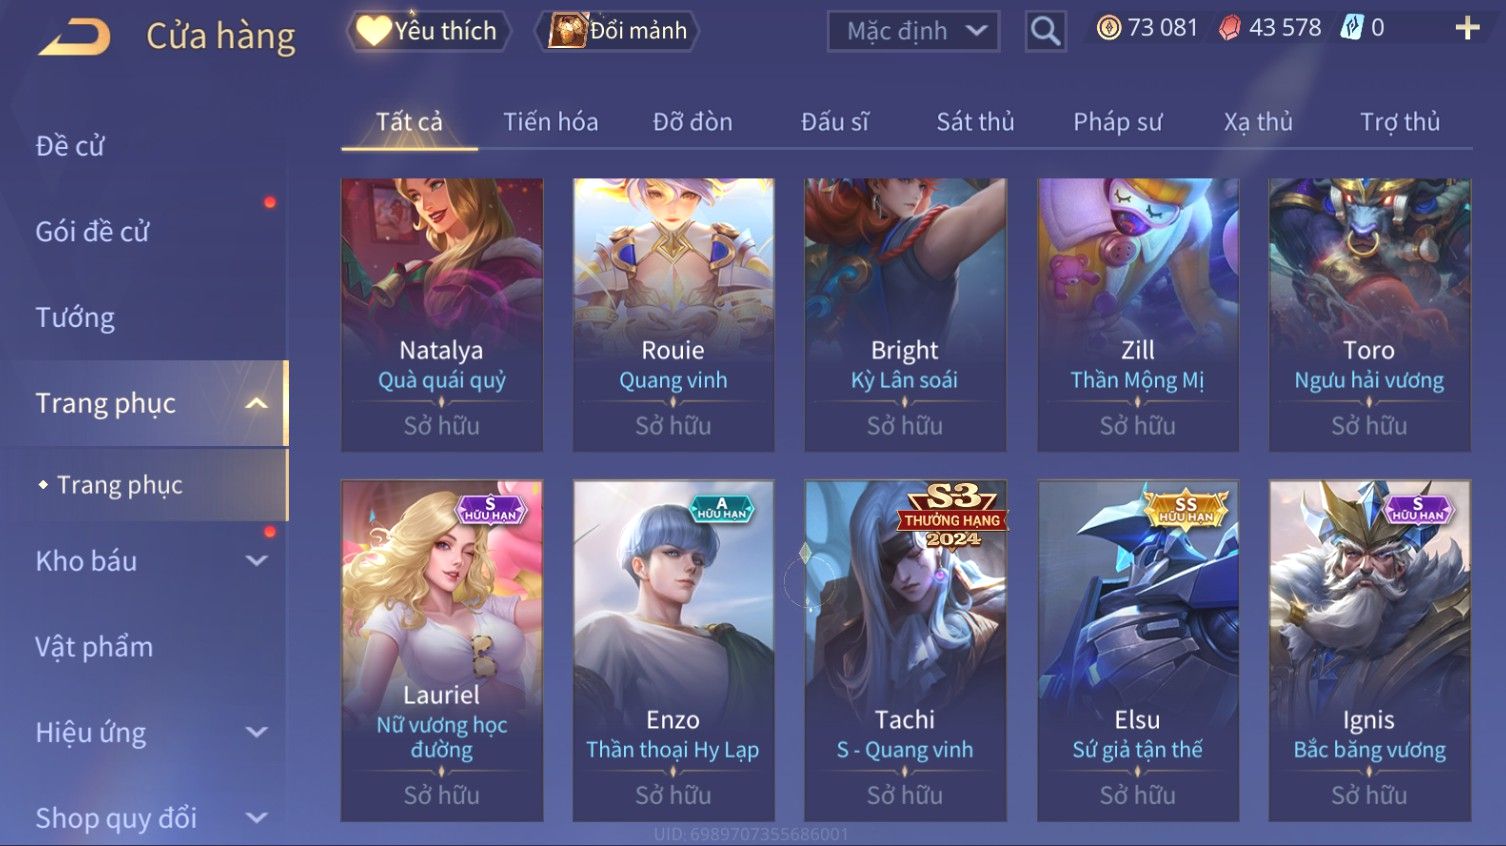Open the search magnifier icon
Screen dimensions: 1506x846
[1045, 32]
